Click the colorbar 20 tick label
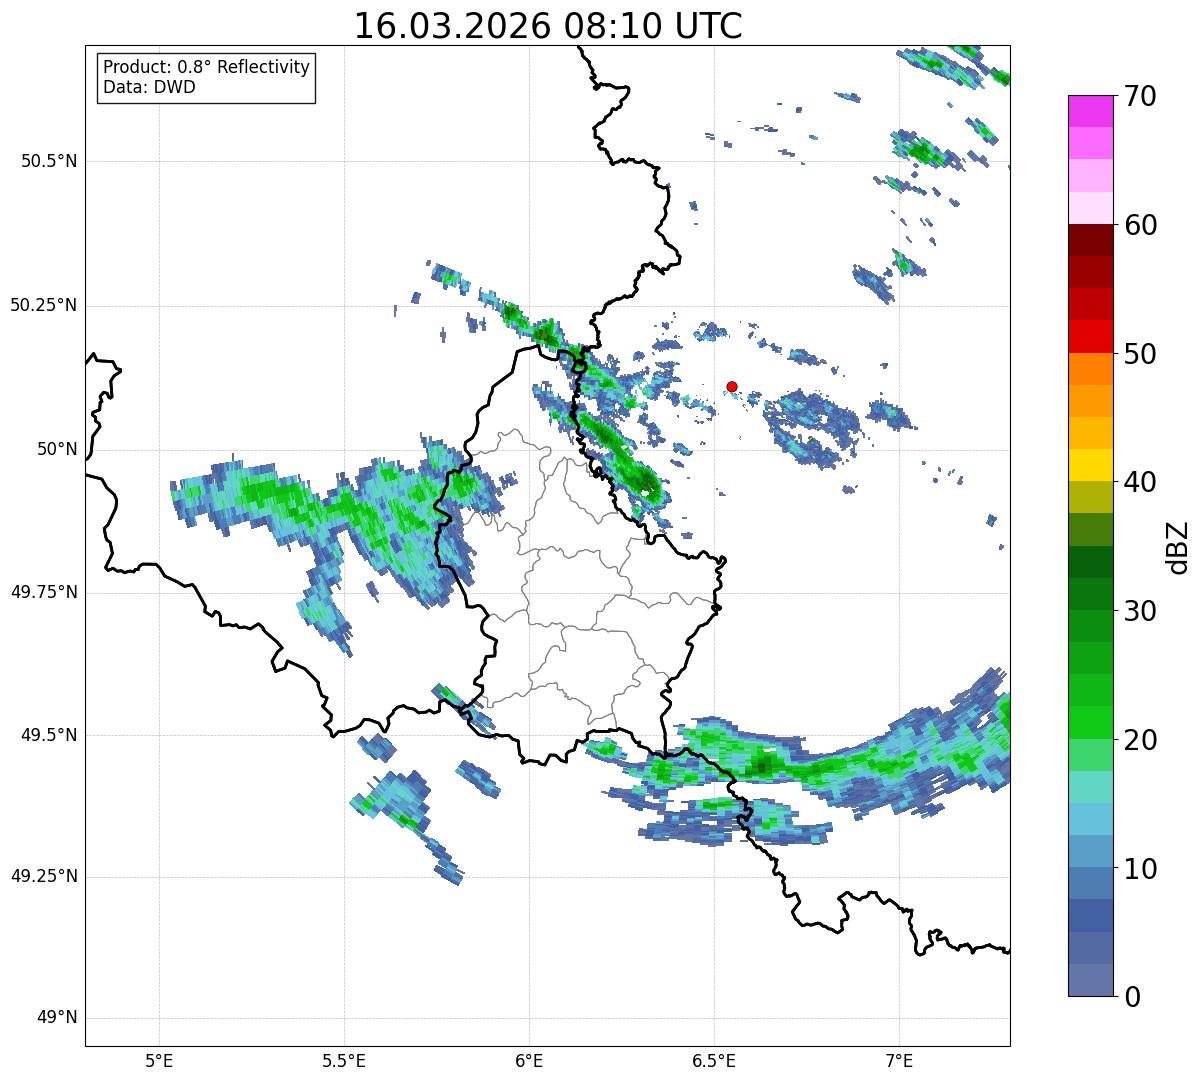This screenshot has height=1081, width=1202. point(1140,740)
